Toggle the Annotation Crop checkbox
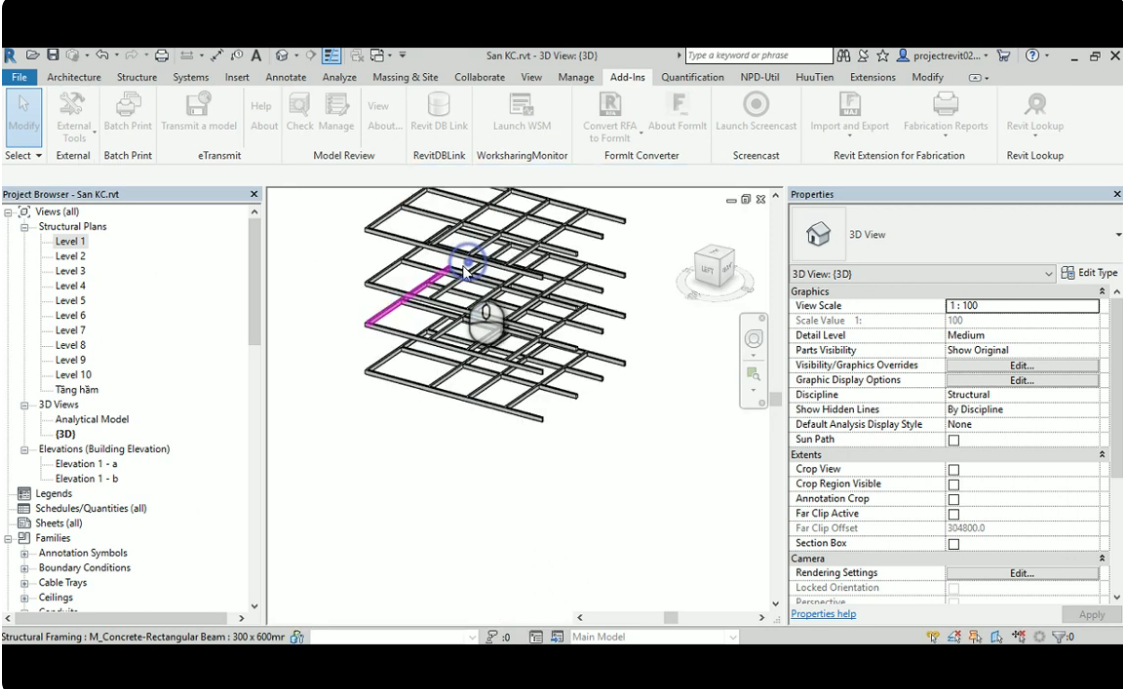This screenshot has height=689, width=1123. click(953, 499)
